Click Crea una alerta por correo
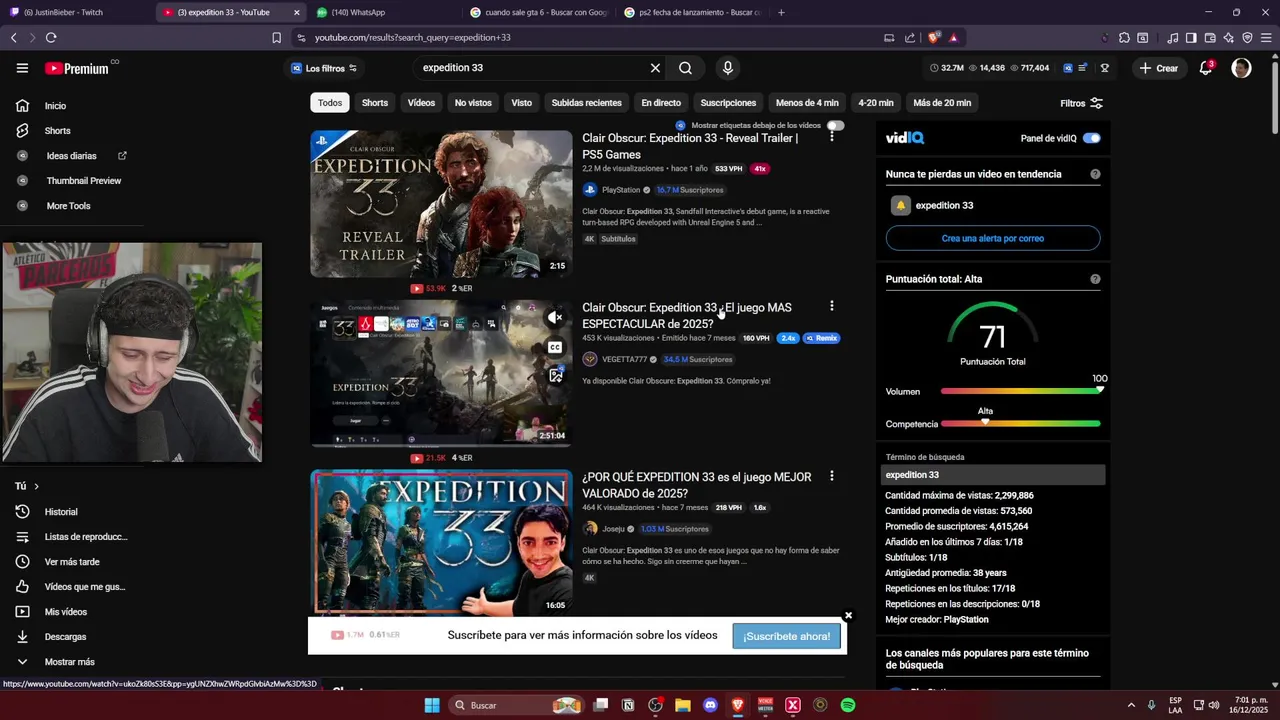The image size is (1280, 720). (993, 239)
